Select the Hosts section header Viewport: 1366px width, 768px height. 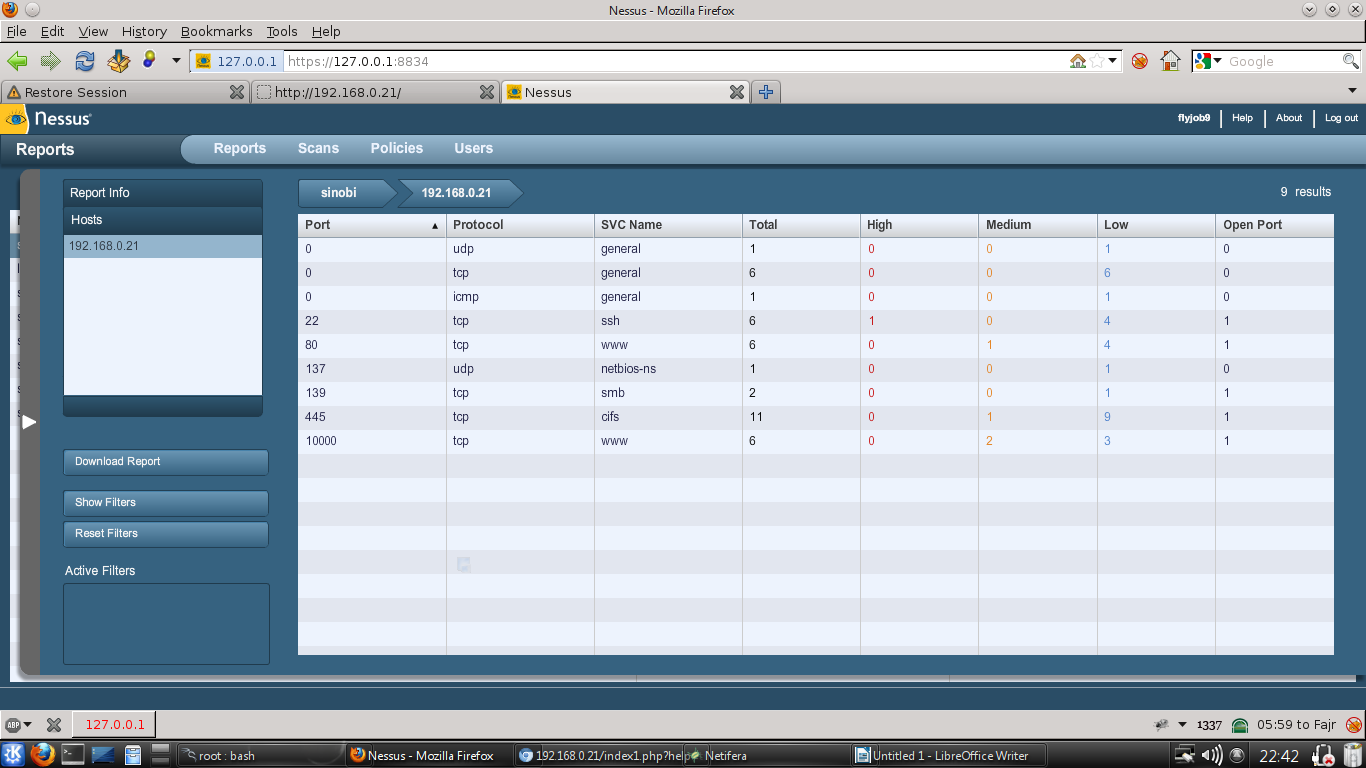163,220
